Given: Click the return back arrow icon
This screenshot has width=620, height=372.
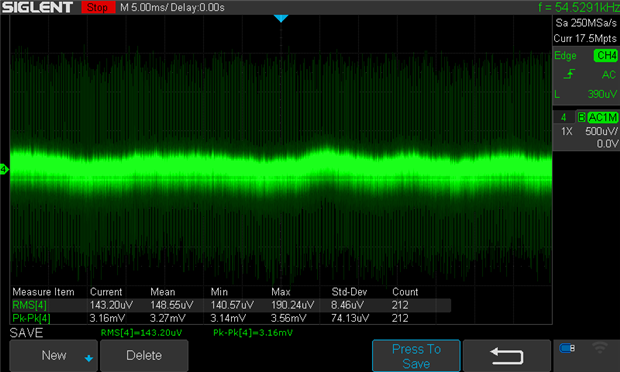Looking at the screenshot, I should (x=507, y=355).
